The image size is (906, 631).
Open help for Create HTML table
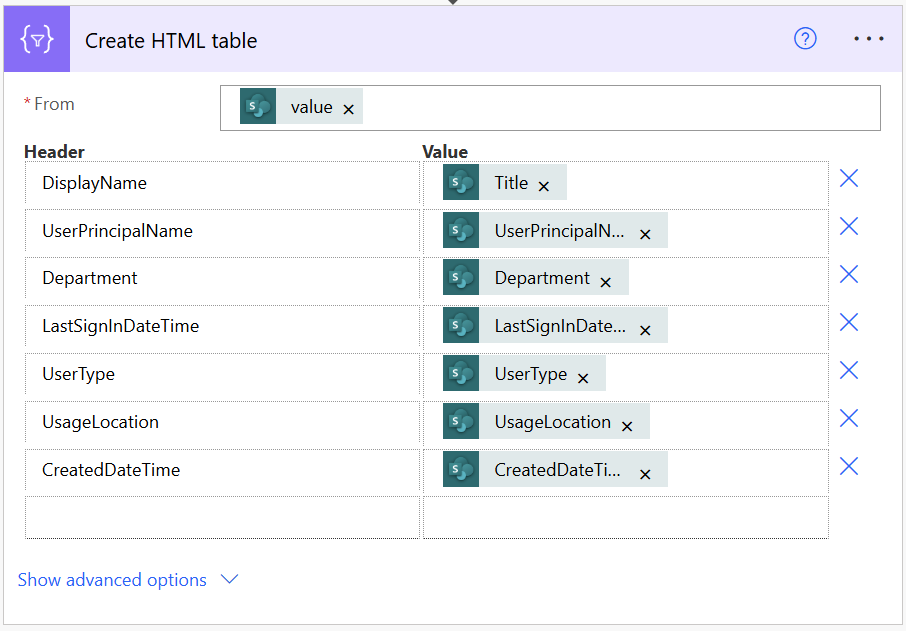805,39
